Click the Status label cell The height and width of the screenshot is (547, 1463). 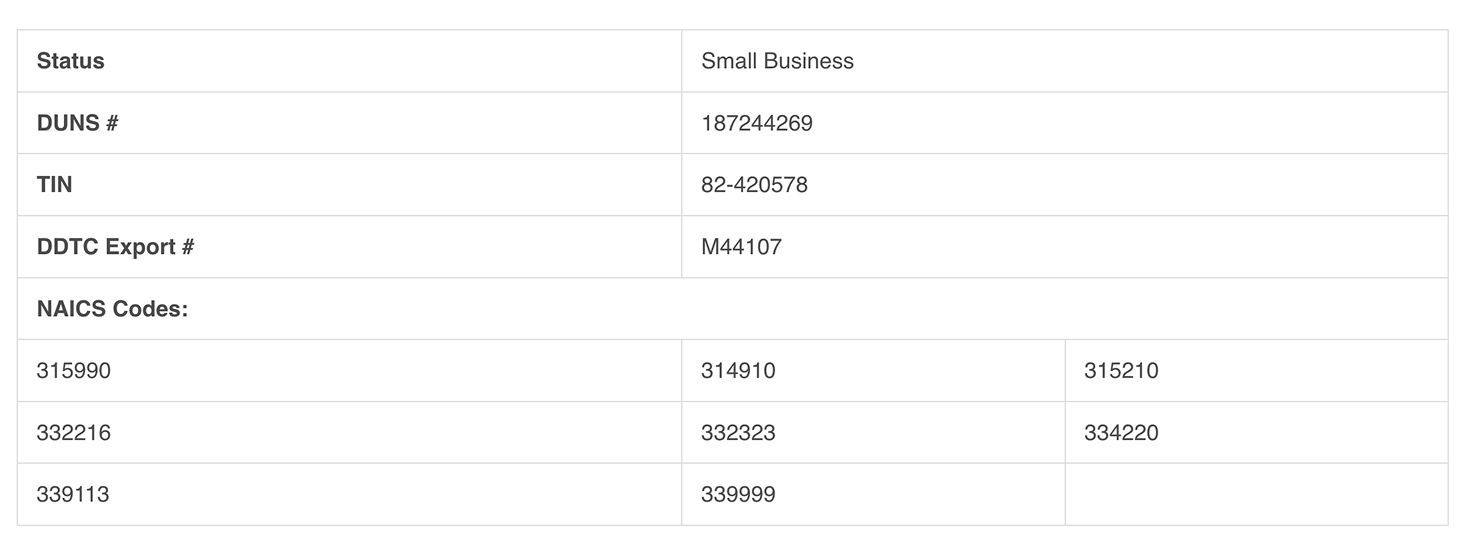pos(70,61)
